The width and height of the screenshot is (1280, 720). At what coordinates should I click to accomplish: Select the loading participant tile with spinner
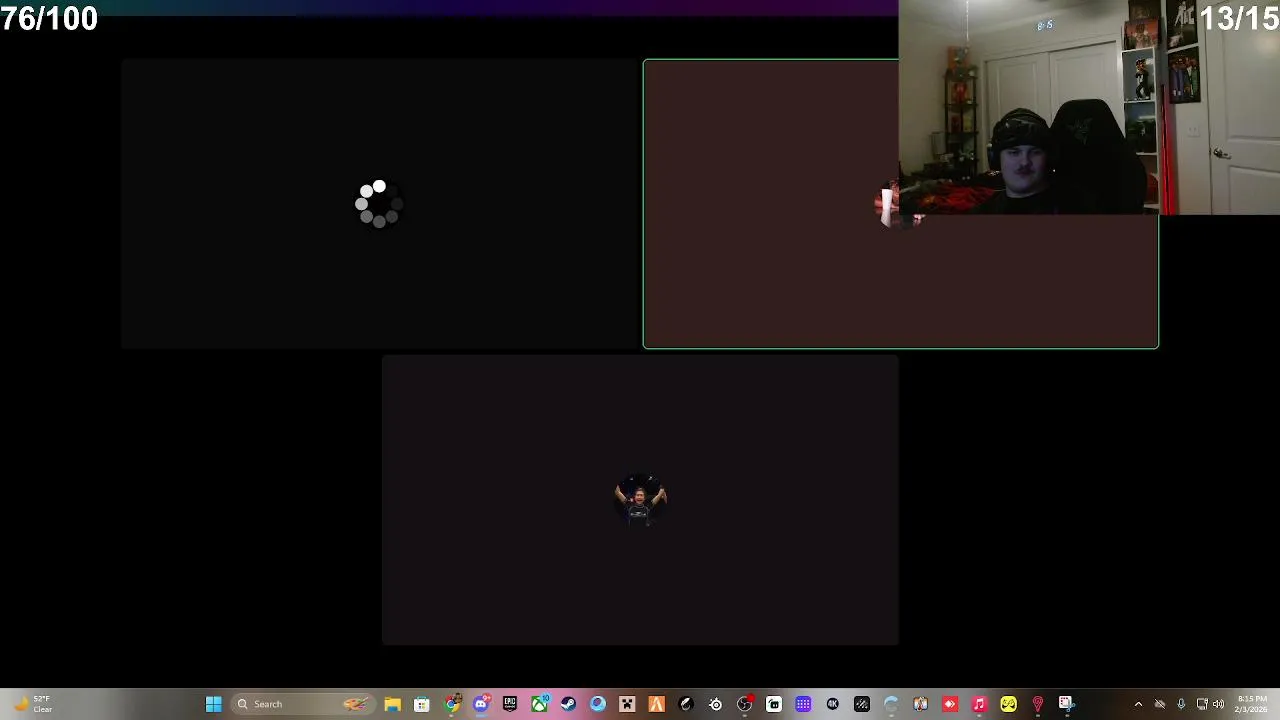click(380, 204)
